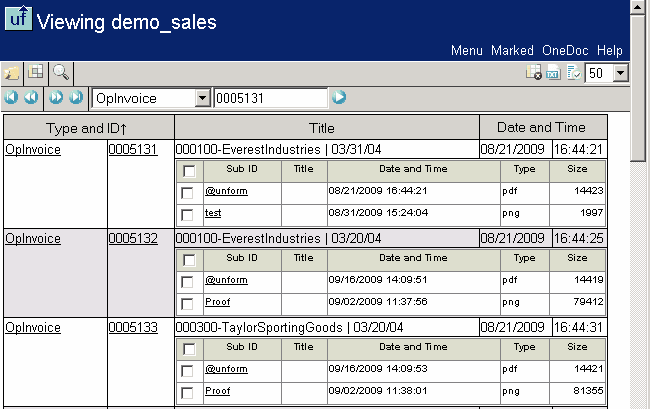The width and height of the screenshot is (650, 409).
Task: Open the OneDoc menu
Action: tap(565, 50)
